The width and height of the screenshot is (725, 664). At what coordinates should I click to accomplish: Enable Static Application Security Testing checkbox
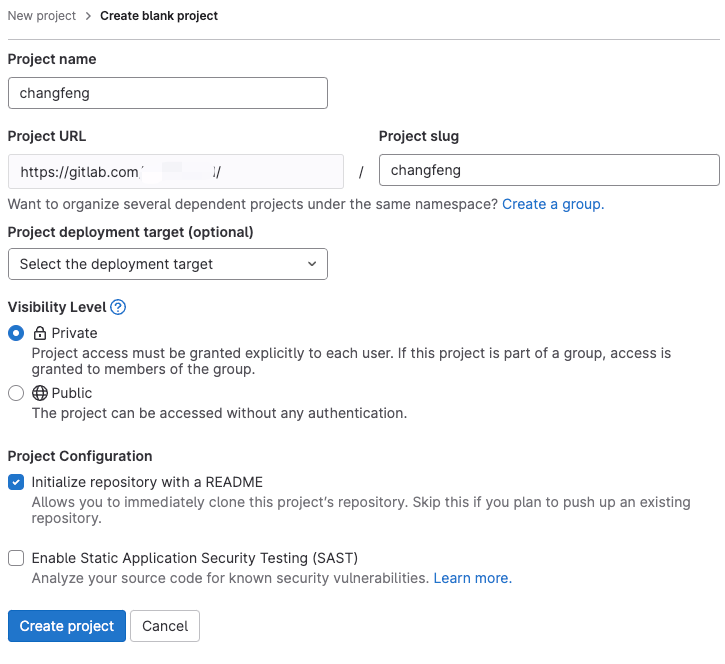(16, 558)
